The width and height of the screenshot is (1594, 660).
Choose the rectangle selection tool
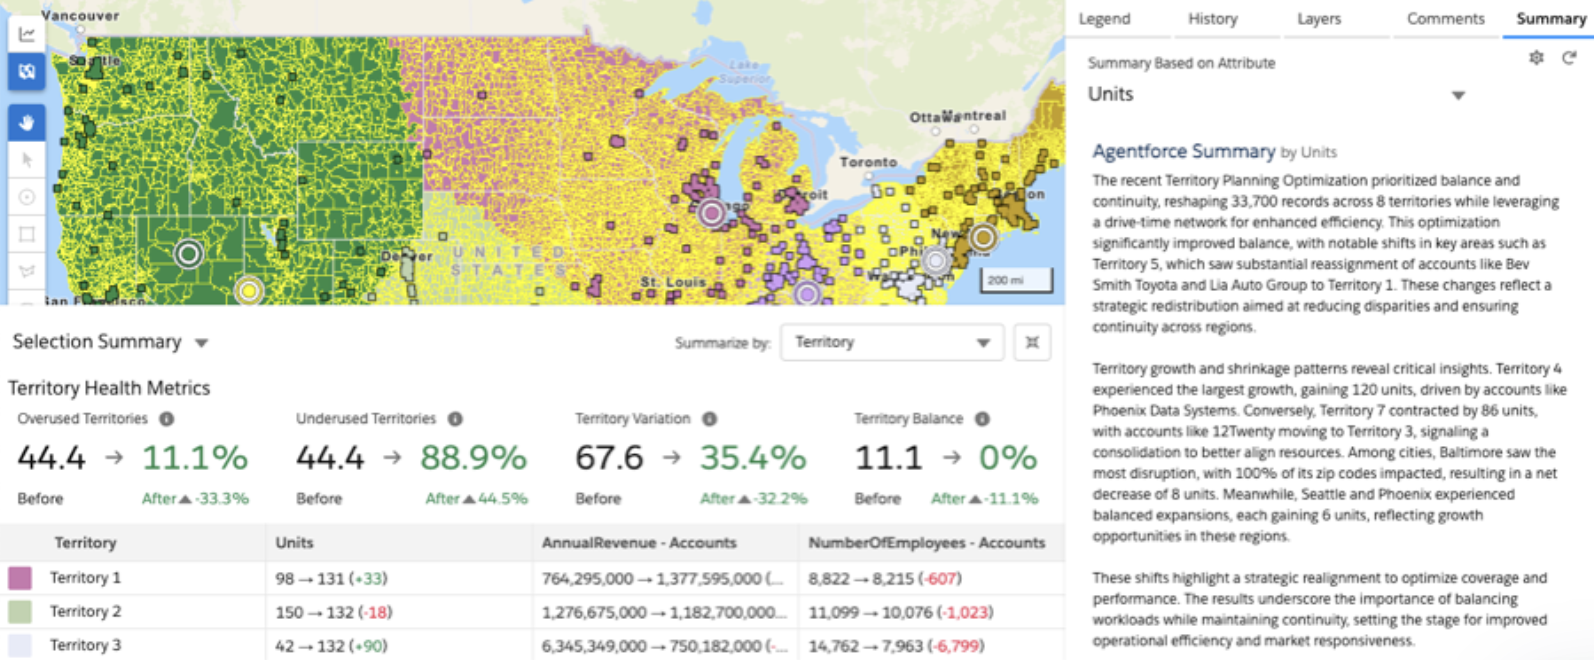27,234
